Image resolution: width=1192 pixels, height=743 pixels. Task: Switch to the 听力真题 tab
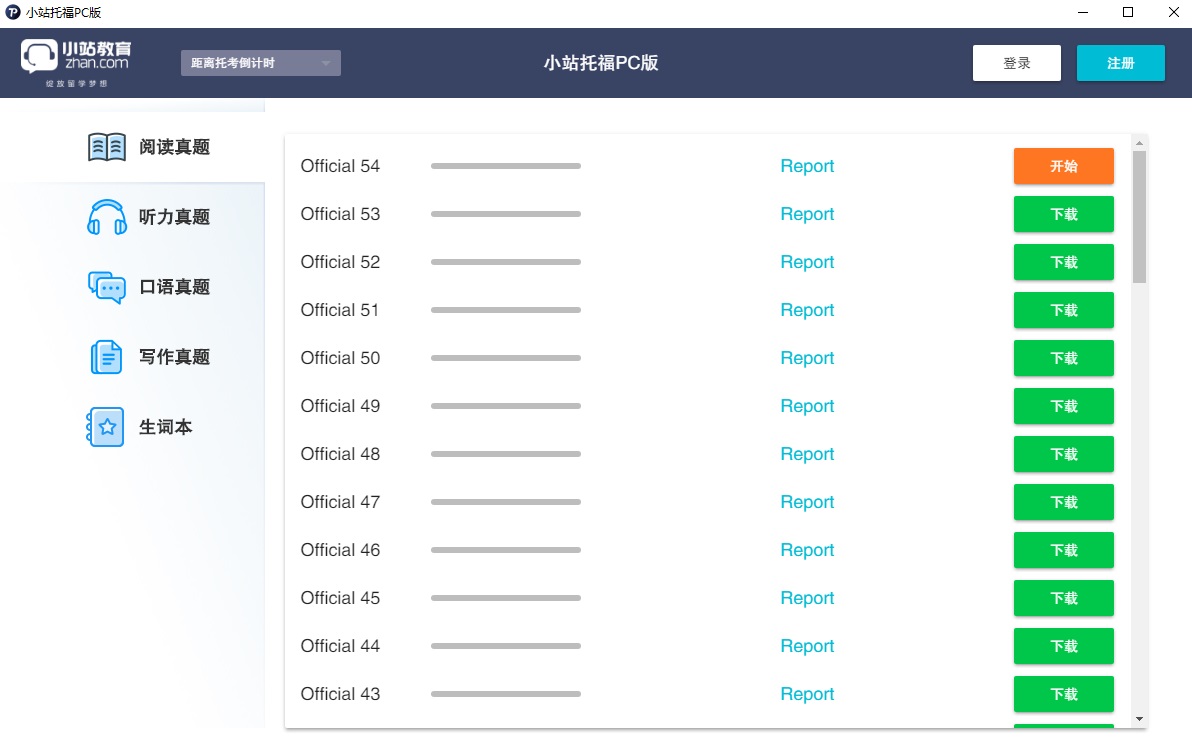(174, 217)
